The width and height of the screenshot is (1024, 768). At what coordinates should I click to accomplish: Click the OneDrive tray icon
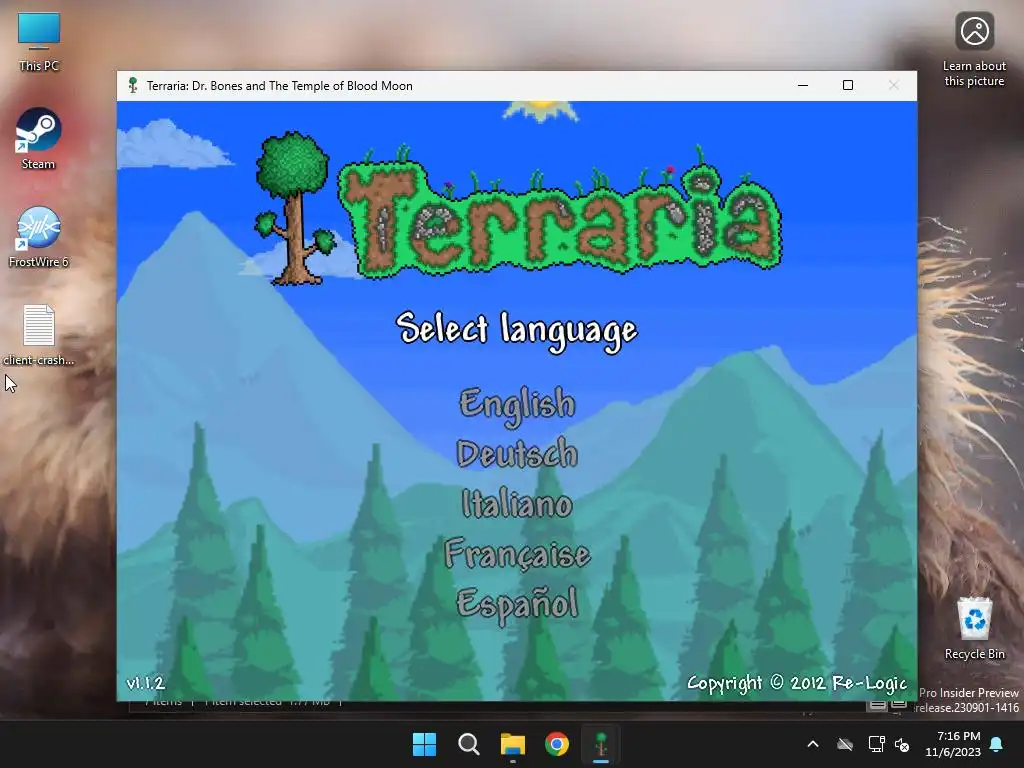coord(845,744)
